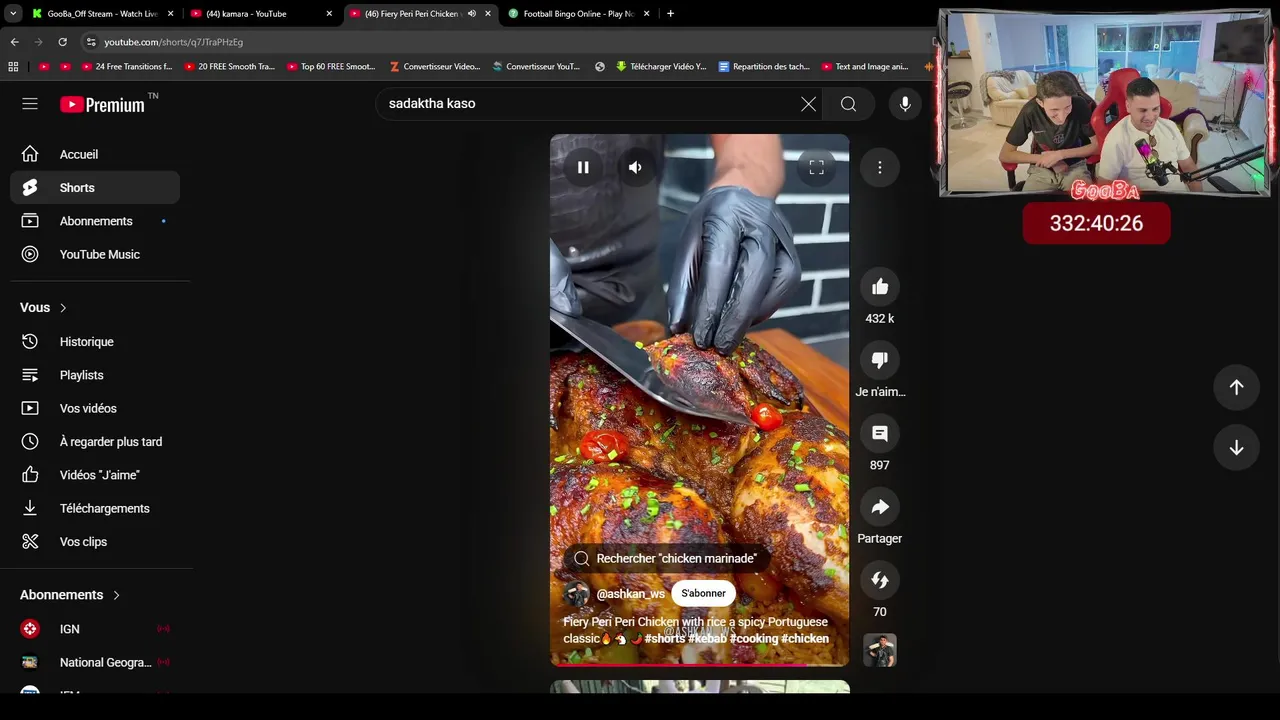Screen dimensions: 1280x720
Task: Mute the Short's volume
Action: tap(635, 168)
